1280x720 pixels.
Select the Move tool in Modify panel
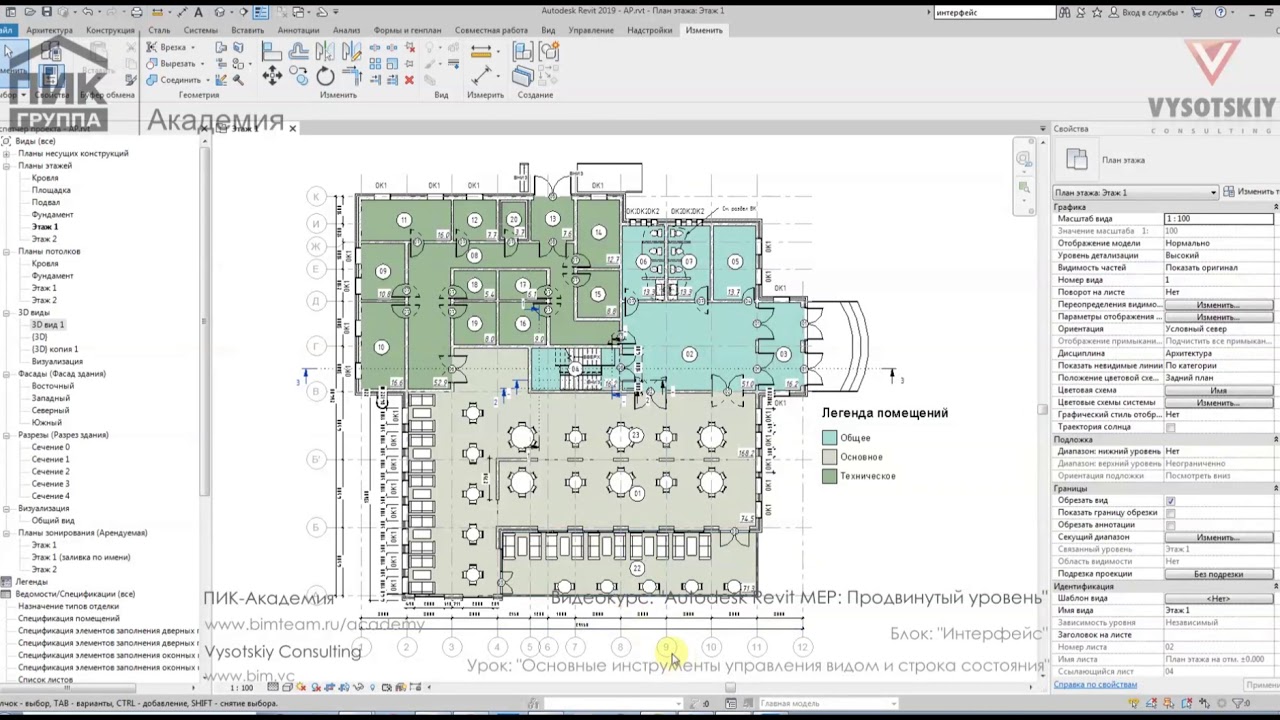click(x=272, y=76)
